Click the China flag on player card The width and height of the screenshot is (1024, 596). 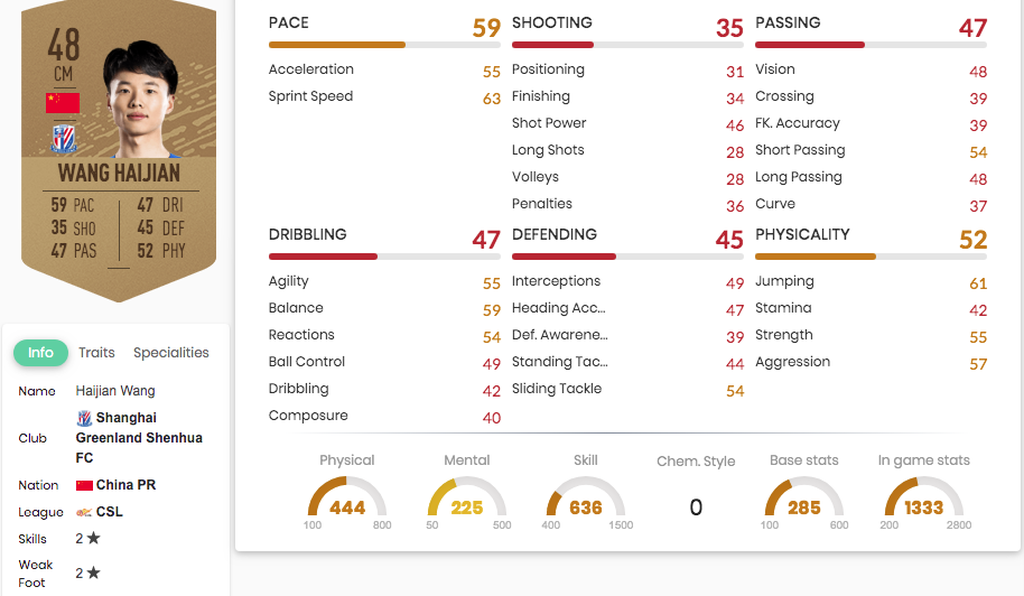63,103
